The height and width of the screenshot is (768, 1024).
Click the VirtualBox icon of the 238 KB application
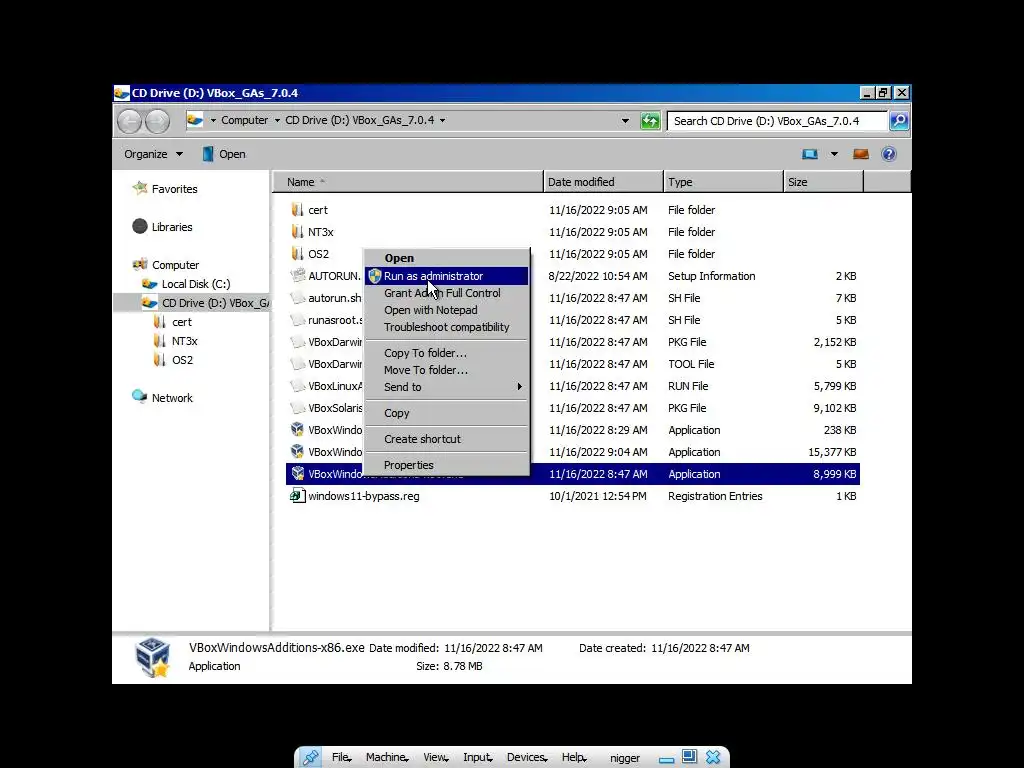(298, 430)
